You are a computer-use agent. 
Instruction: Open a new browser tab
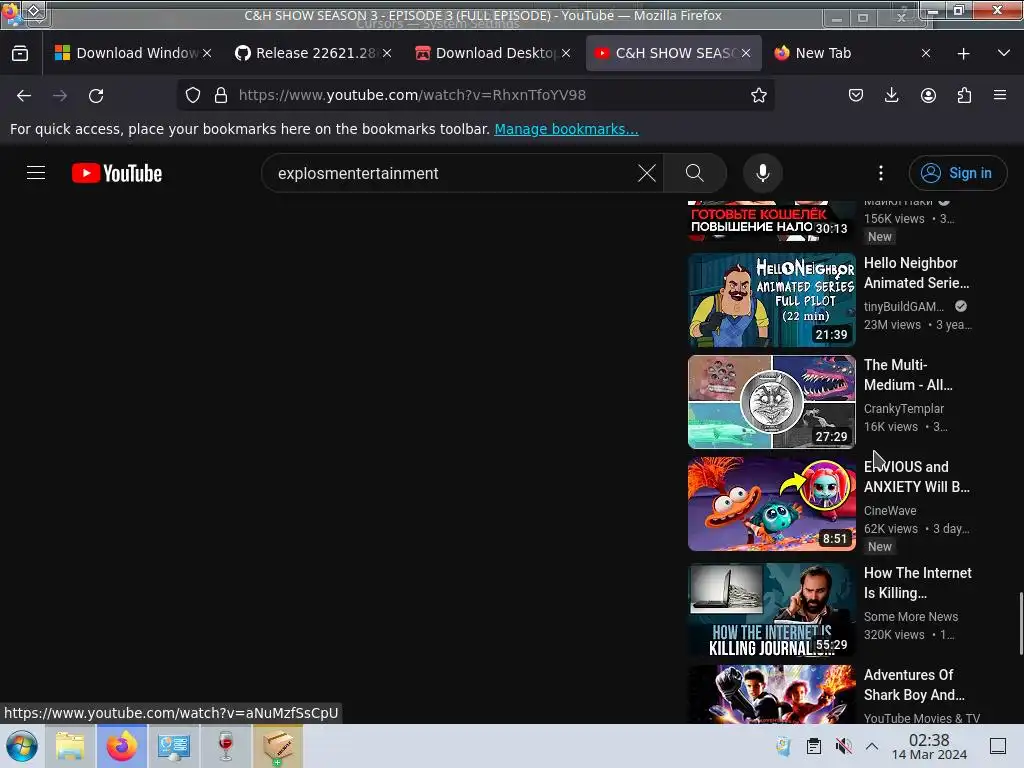point(963,54)
